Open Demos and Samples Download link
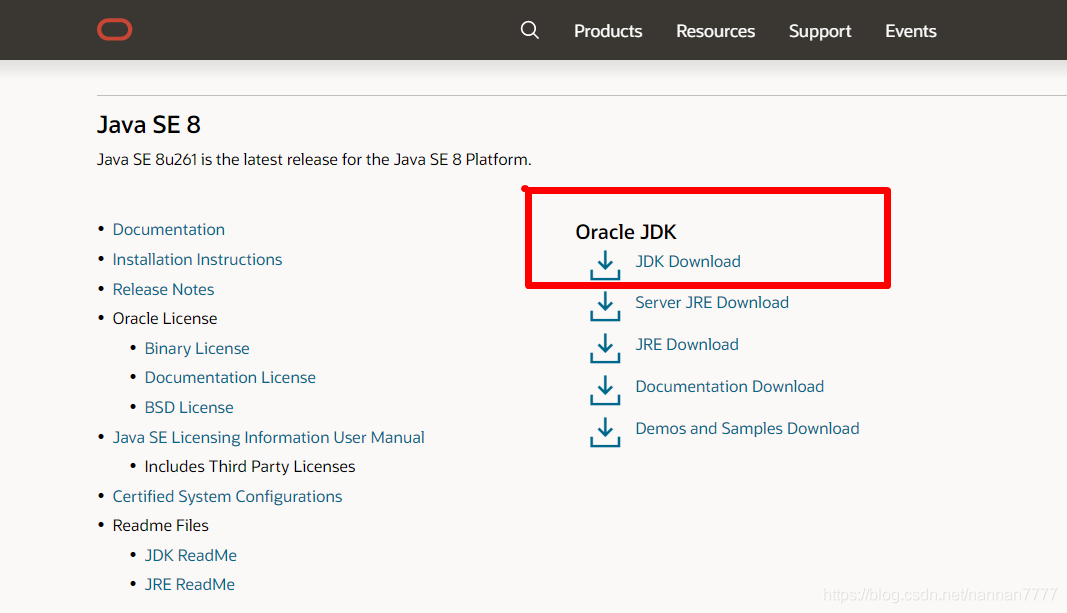Image resolution: width=1067 pixels, height=613 pixels. tap(747, 429)
